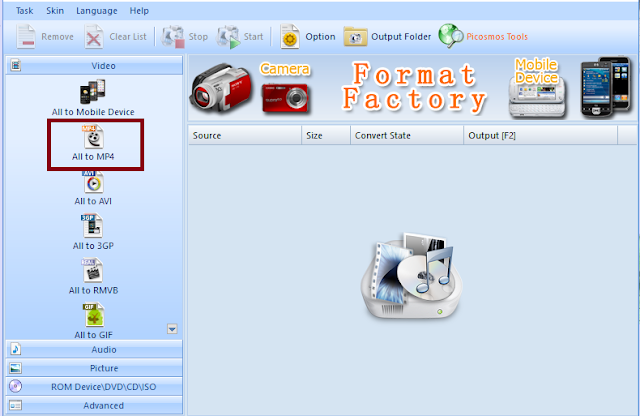The image size is (640, 416).
Task: Click the Video panel film icon
Action: pos(16,65)
